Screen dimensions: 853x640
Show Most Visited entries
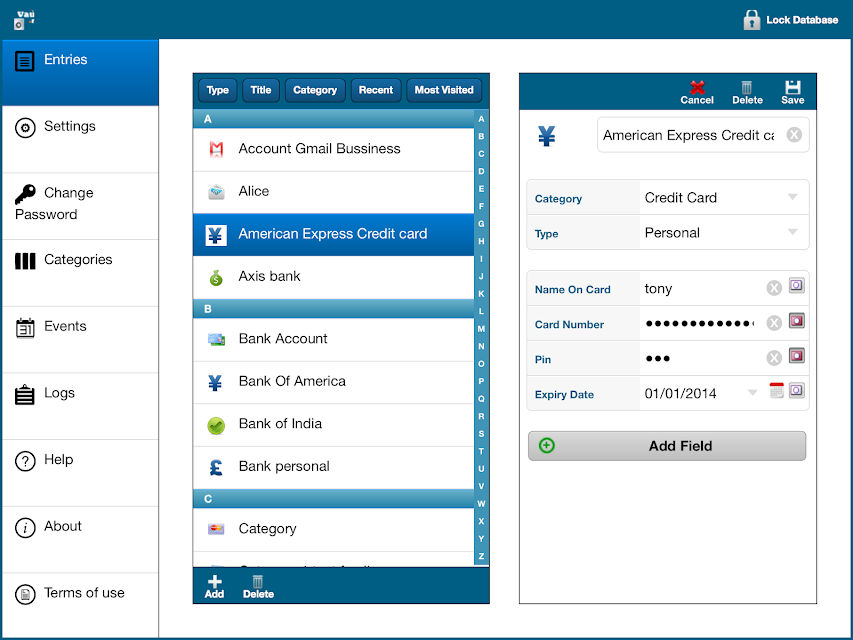[444, 90]
